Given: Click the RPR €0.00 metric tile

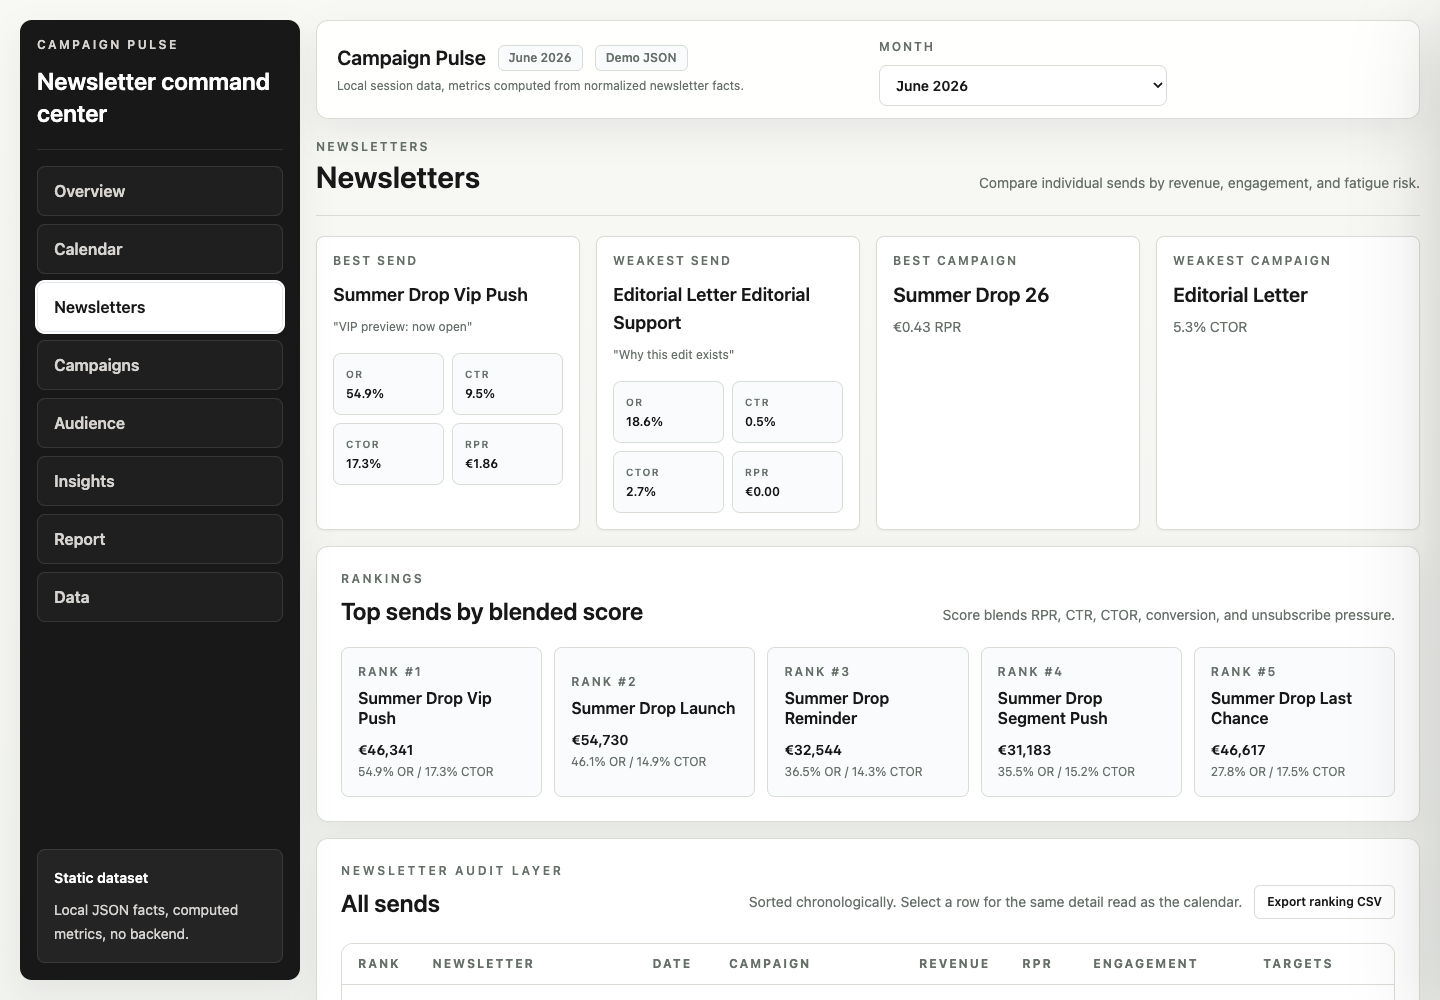Looking at the screenshot, I should [x=787, y=482].
